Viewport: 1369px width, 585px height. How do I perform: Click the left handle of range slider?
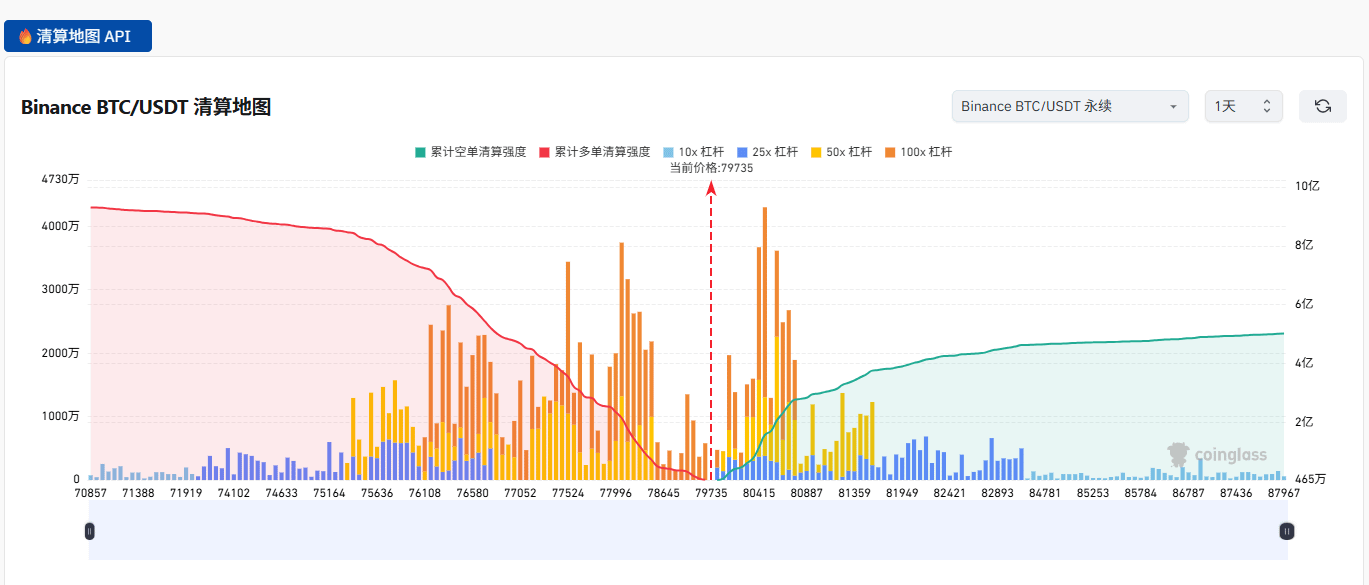(x=89, y=531)
